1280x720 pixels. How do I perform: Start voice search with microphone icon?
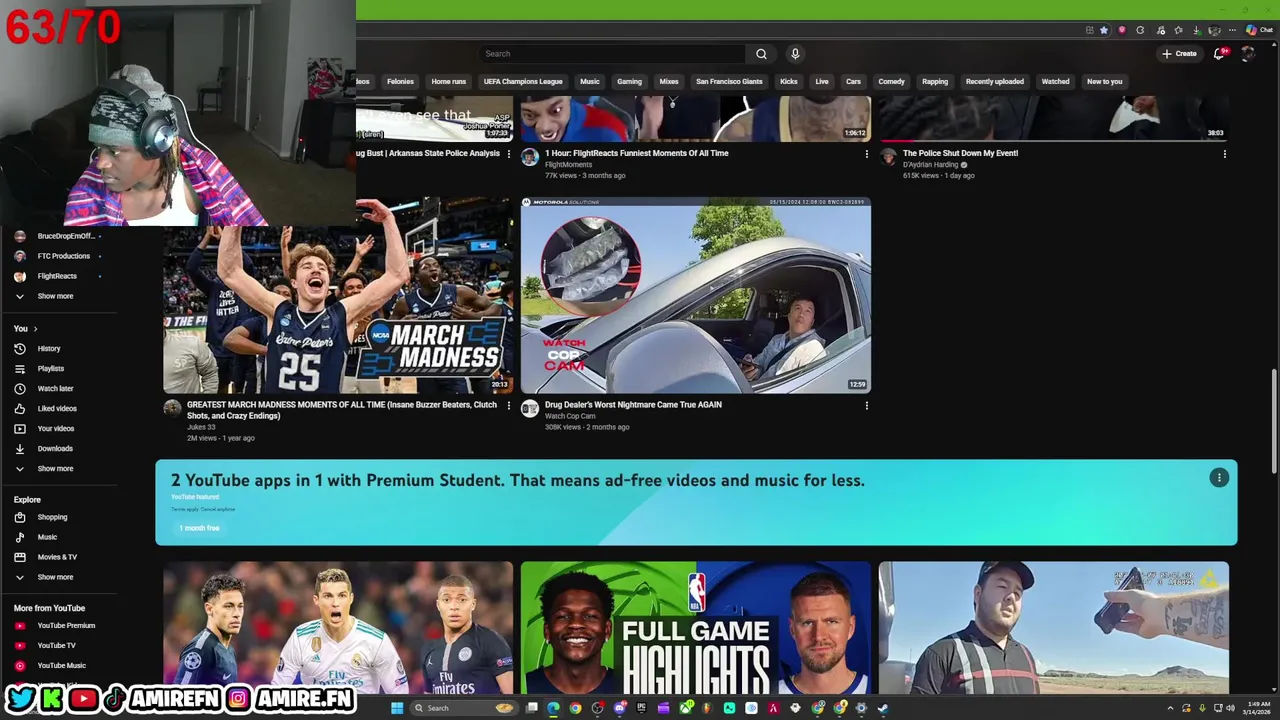coord(795,54)
